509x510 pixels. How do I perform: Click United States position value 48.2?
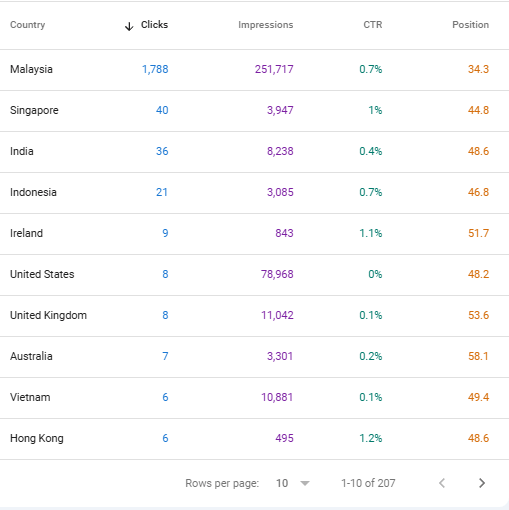tap(478, 274)
